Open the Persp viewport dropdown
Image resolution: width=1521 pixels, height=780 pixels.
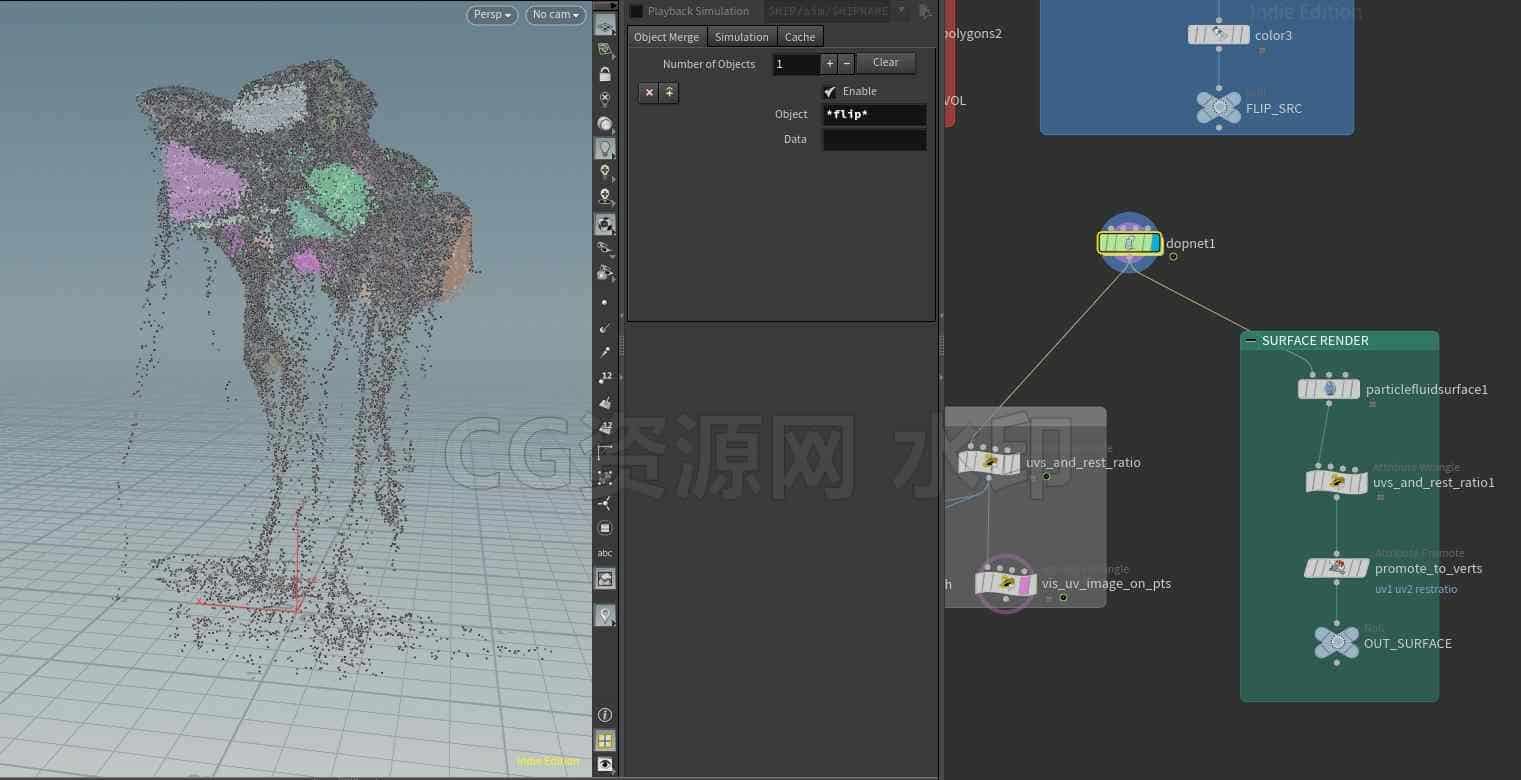coord(492,14)
